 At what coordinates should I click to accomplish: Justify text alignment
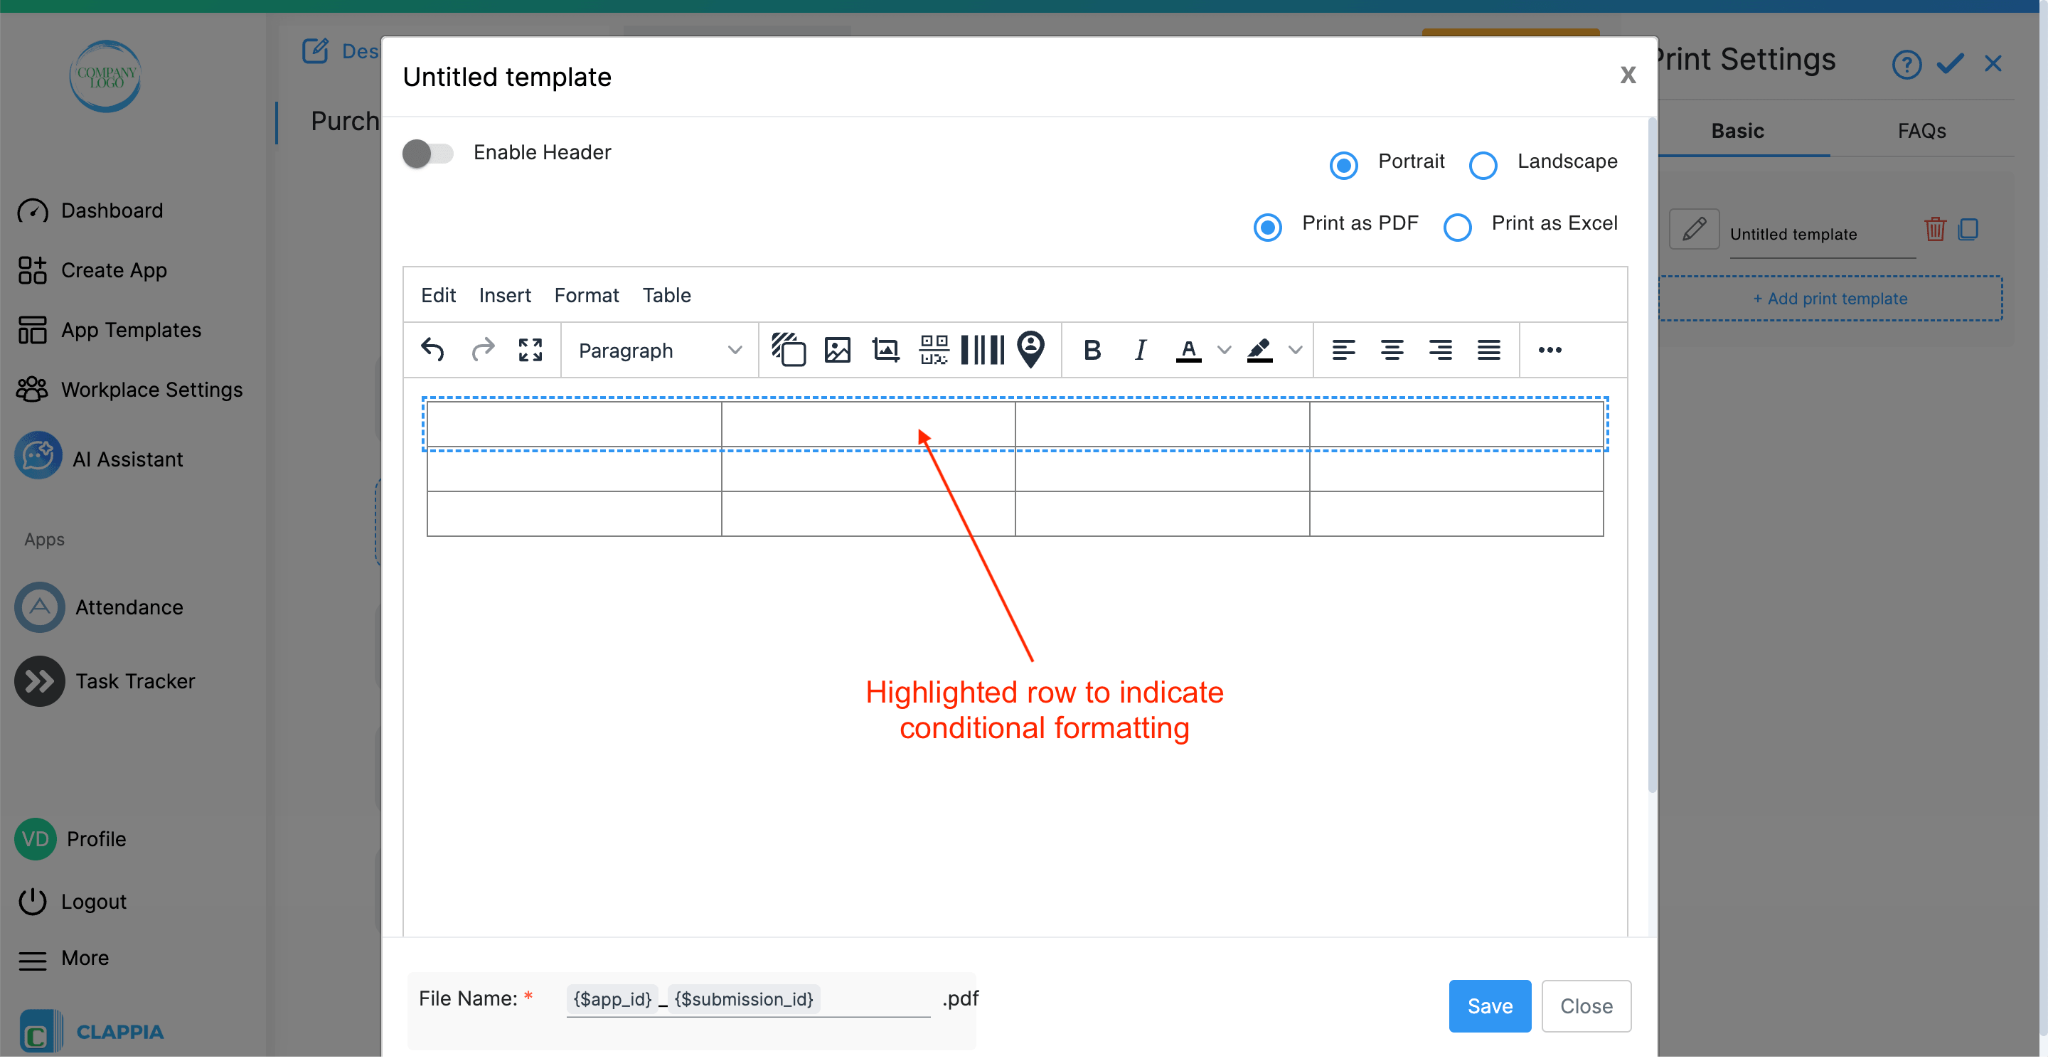click(1489, 350)
